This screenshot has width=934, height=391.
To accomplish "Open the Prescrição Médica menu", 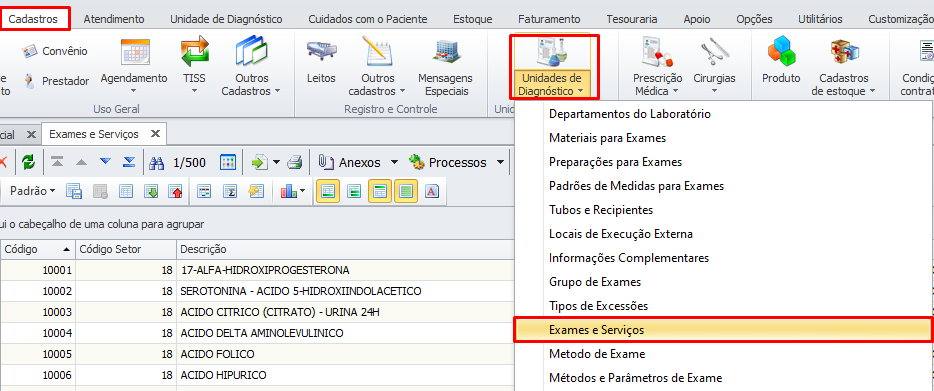I will [658, 66].
